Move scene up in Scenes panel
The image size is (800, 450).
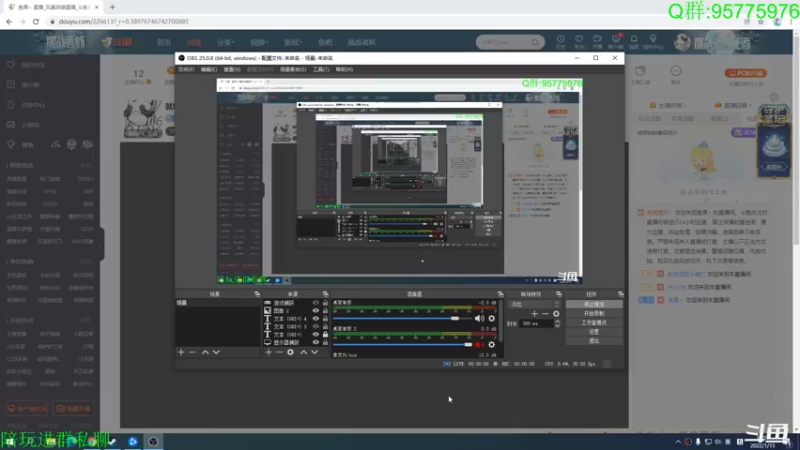tap(205, 352)
